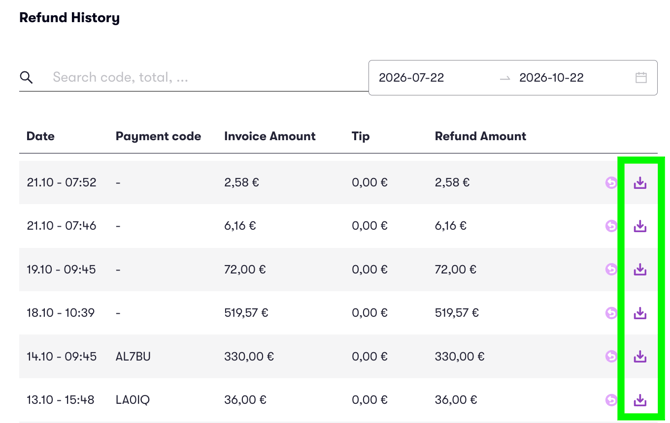Click date 19.10 - 09:45
Image resolution: width=670 pixels, height=423 pixels.
[61, 270]
